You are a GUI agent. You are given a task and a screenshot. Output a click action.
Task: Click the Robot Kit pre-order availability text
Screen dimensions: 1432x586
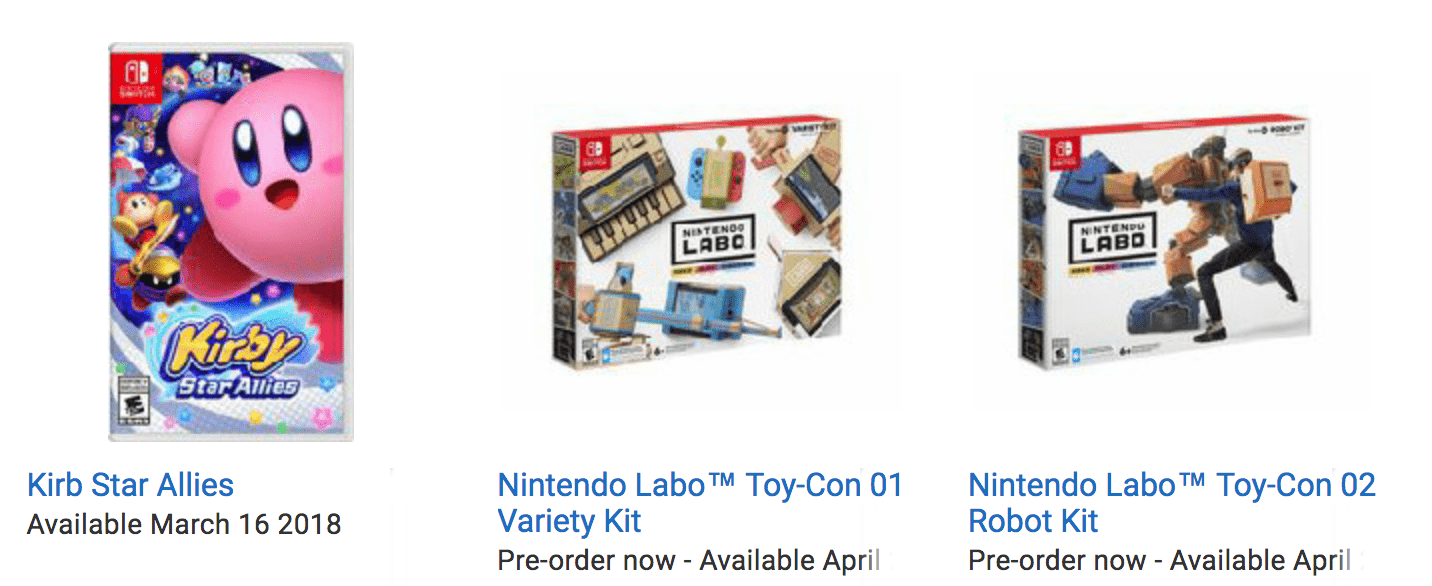tap(1160, 561)
